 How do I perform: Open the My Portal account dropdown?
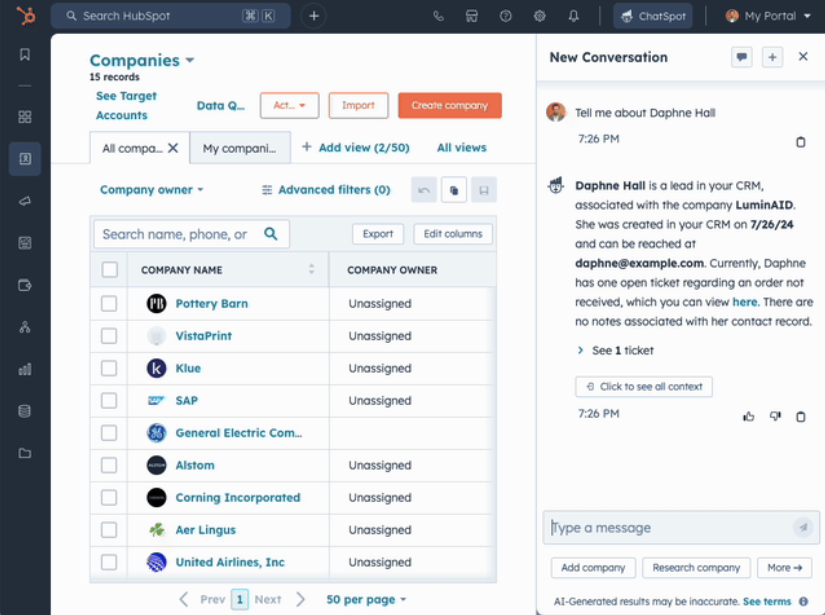(768, 16)
